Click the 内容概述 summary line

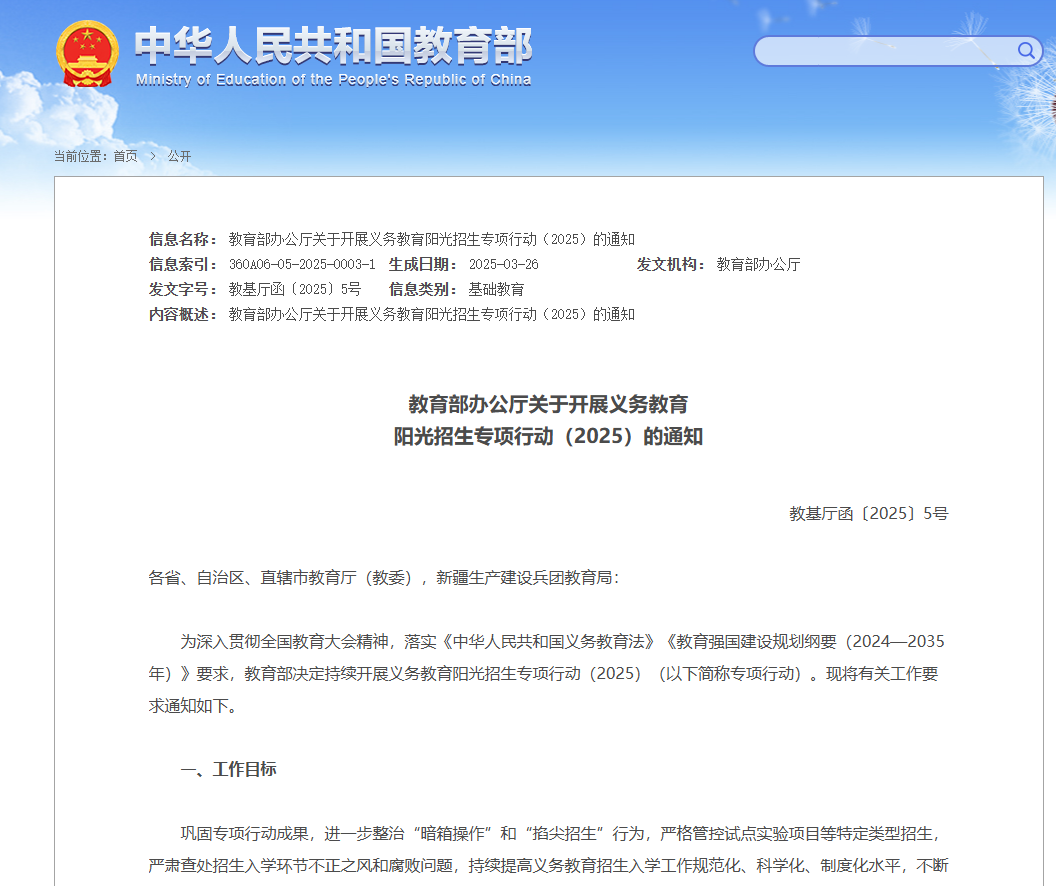[432, 314]
